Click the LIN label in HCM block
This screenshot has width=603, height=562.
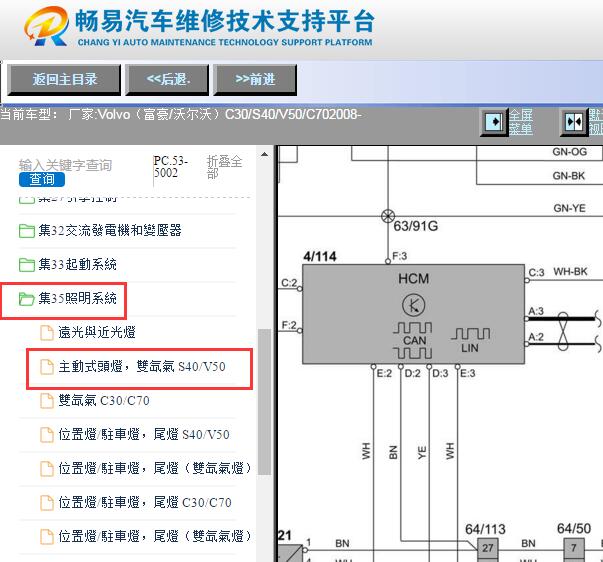click(470, 348)
